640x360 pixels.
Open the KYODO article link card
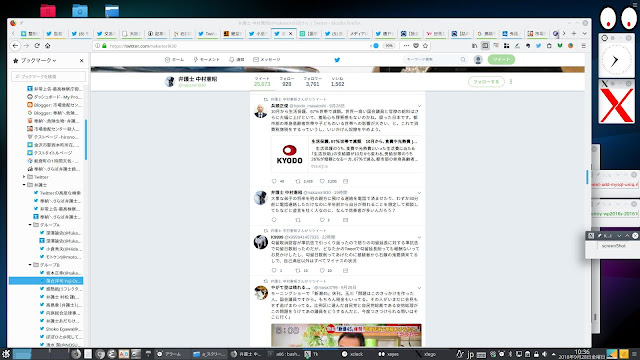pyautogui.click(x=346, y=154)
